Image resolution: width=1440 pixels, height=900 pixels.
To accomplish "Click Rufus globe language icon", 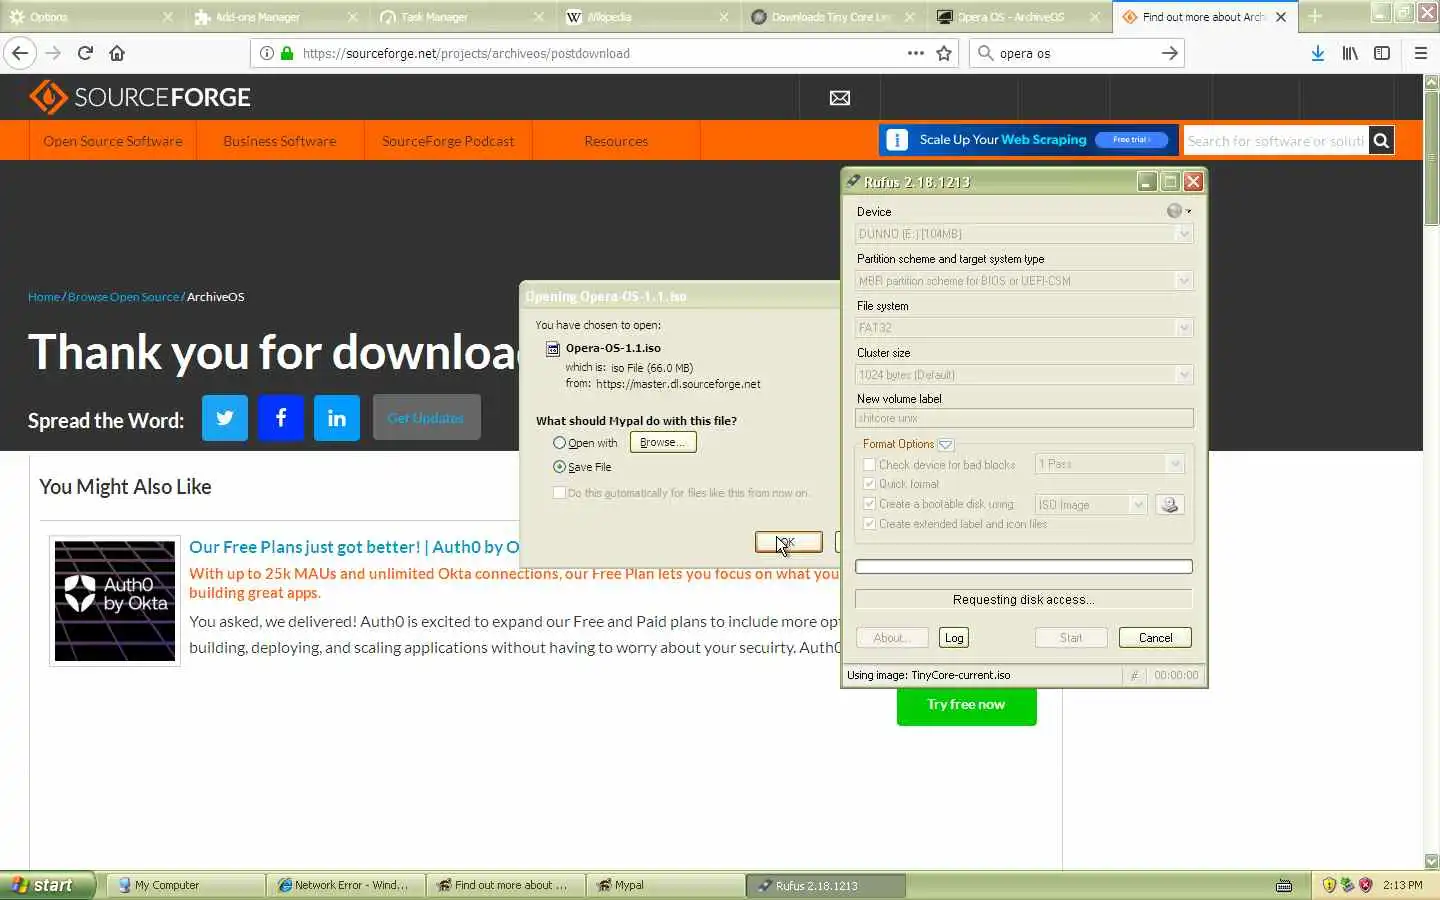I will point(1175,211).
